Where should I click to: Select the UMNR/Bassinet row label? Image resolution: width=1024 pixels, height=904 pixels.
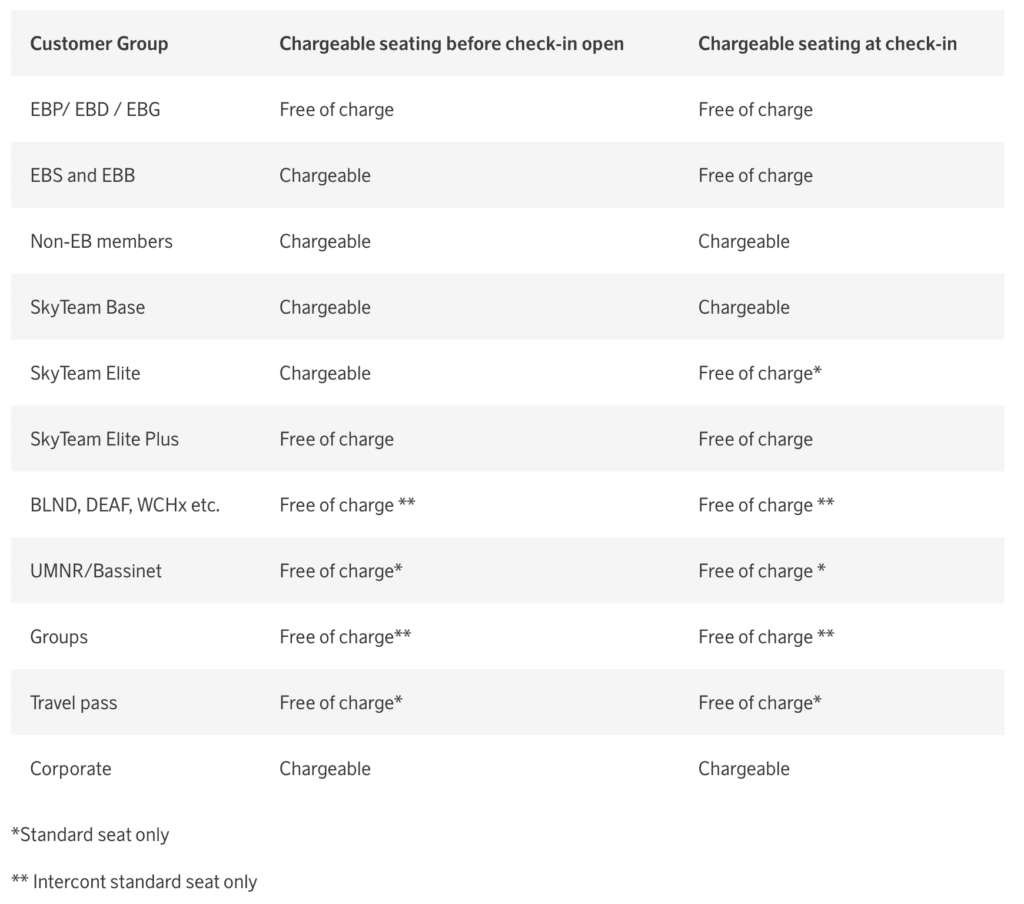(x=96, y=571)
